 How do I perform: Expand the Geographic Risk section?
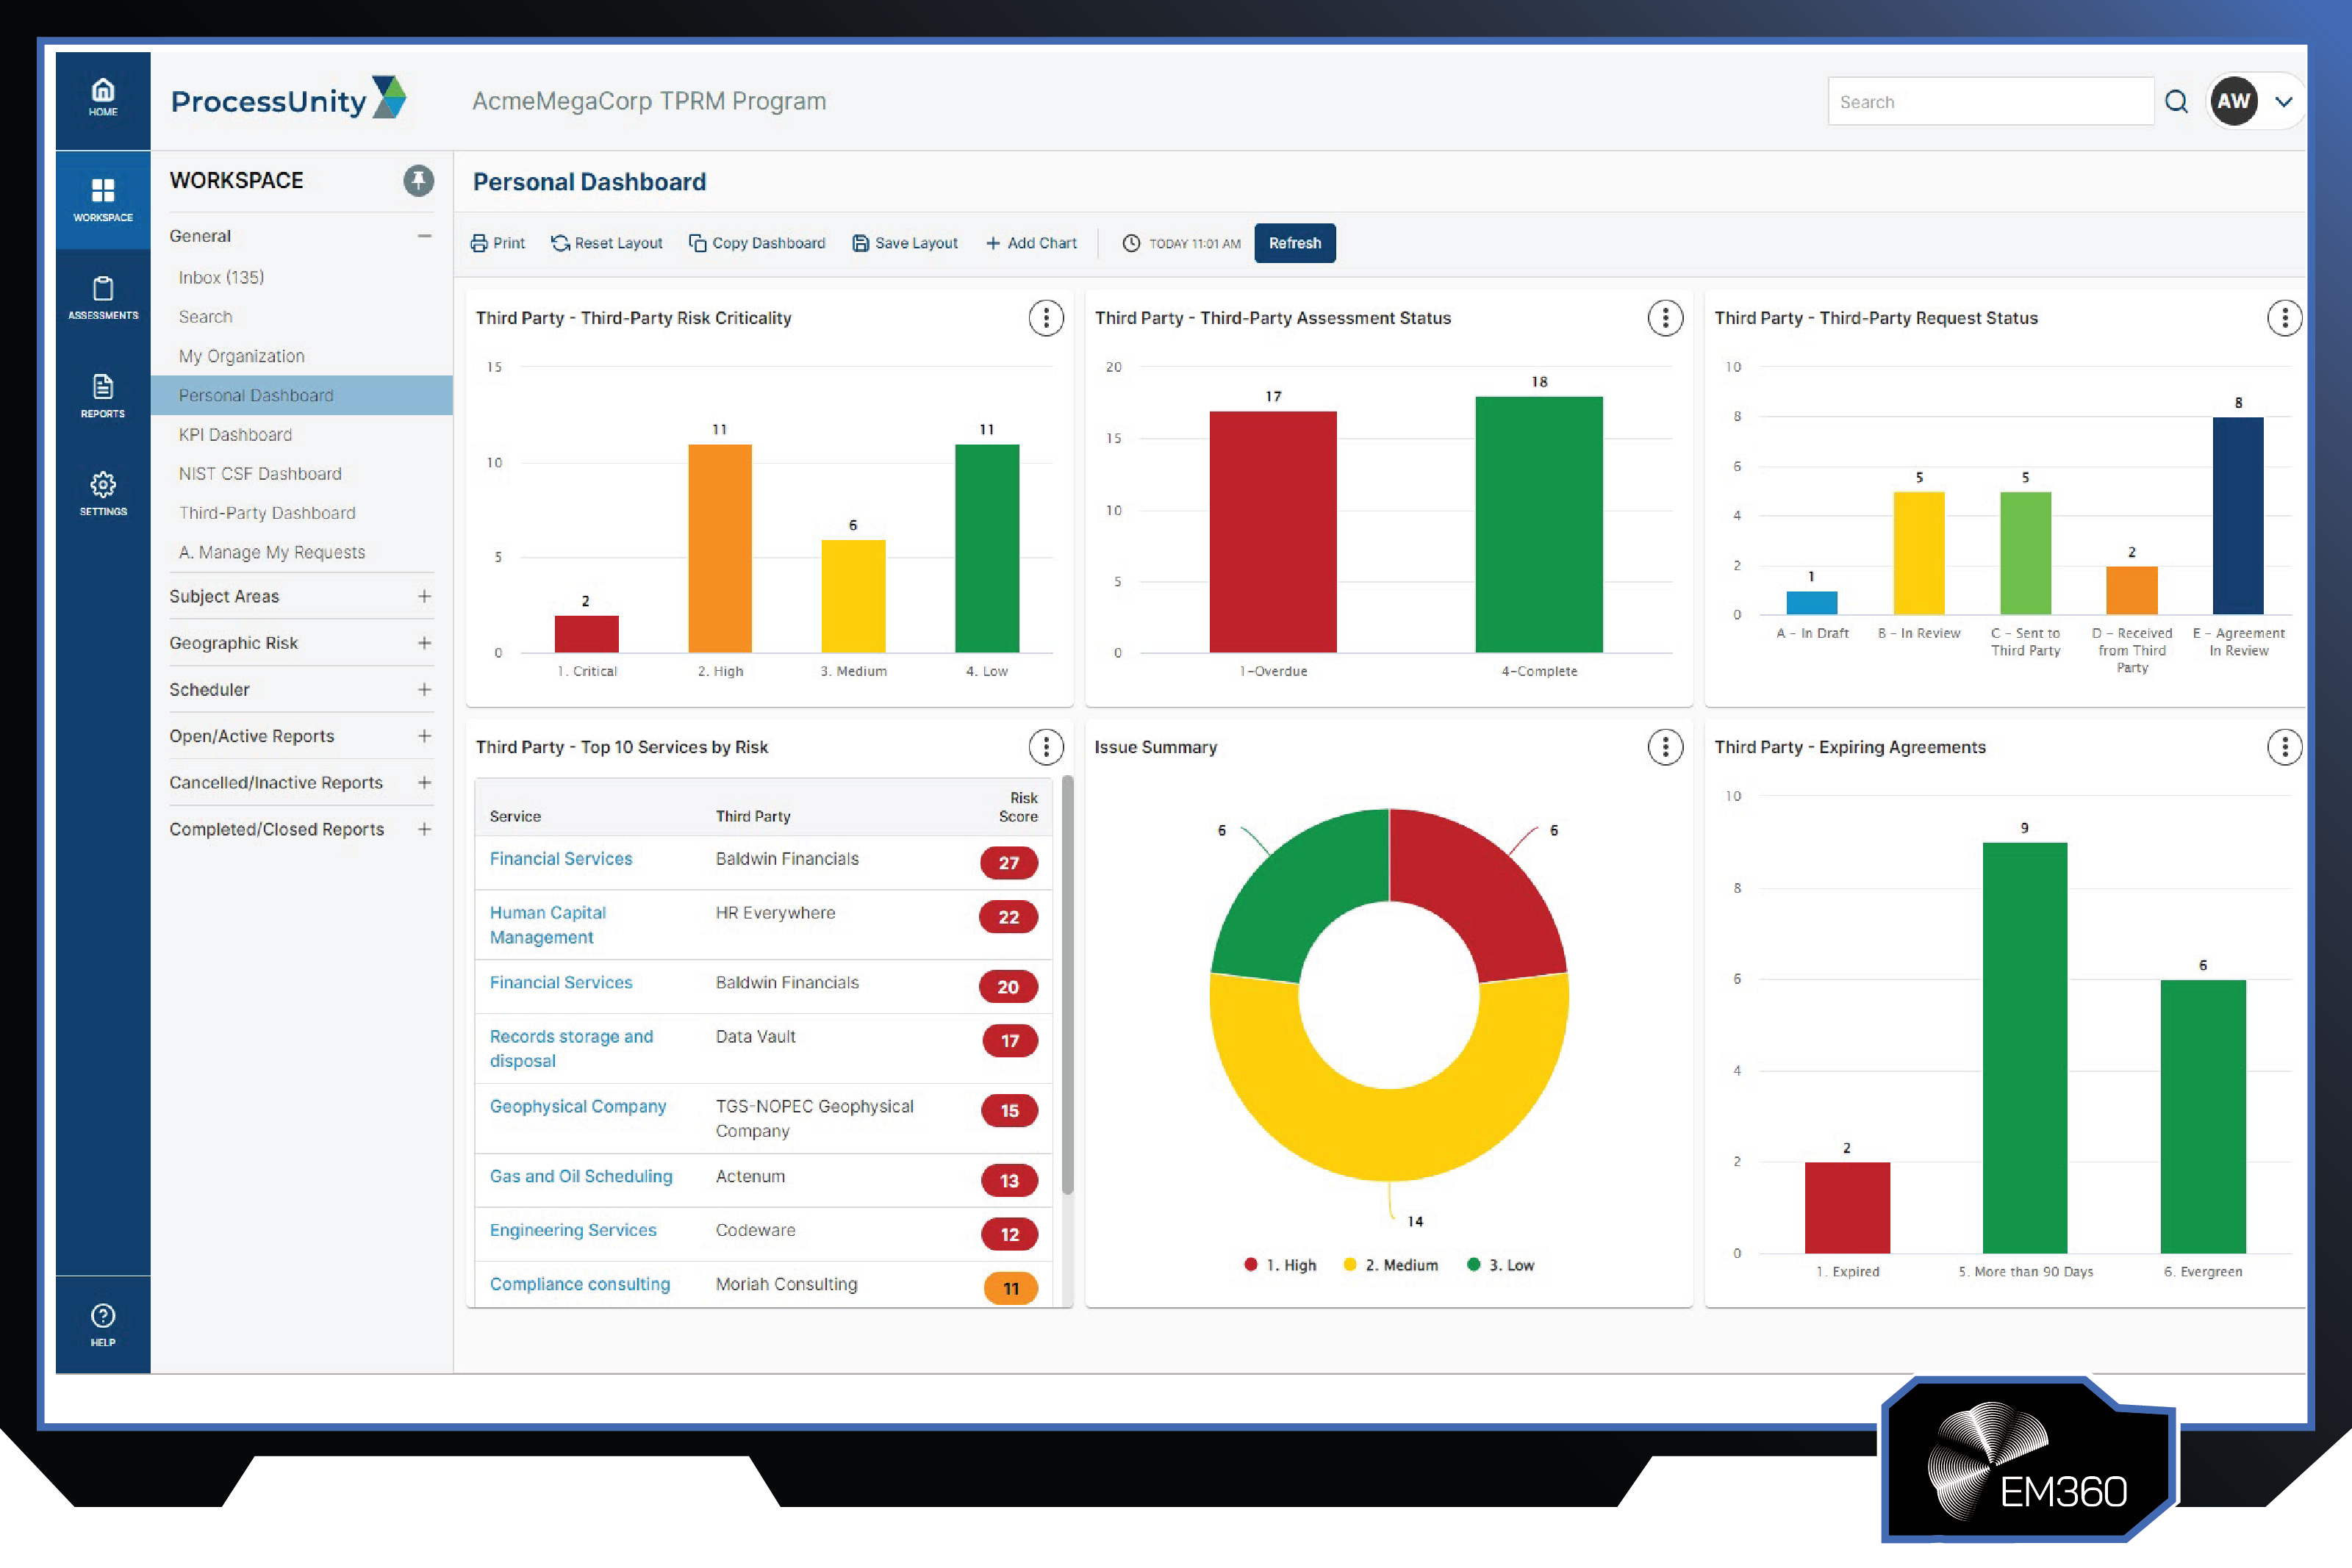[424, 643]
